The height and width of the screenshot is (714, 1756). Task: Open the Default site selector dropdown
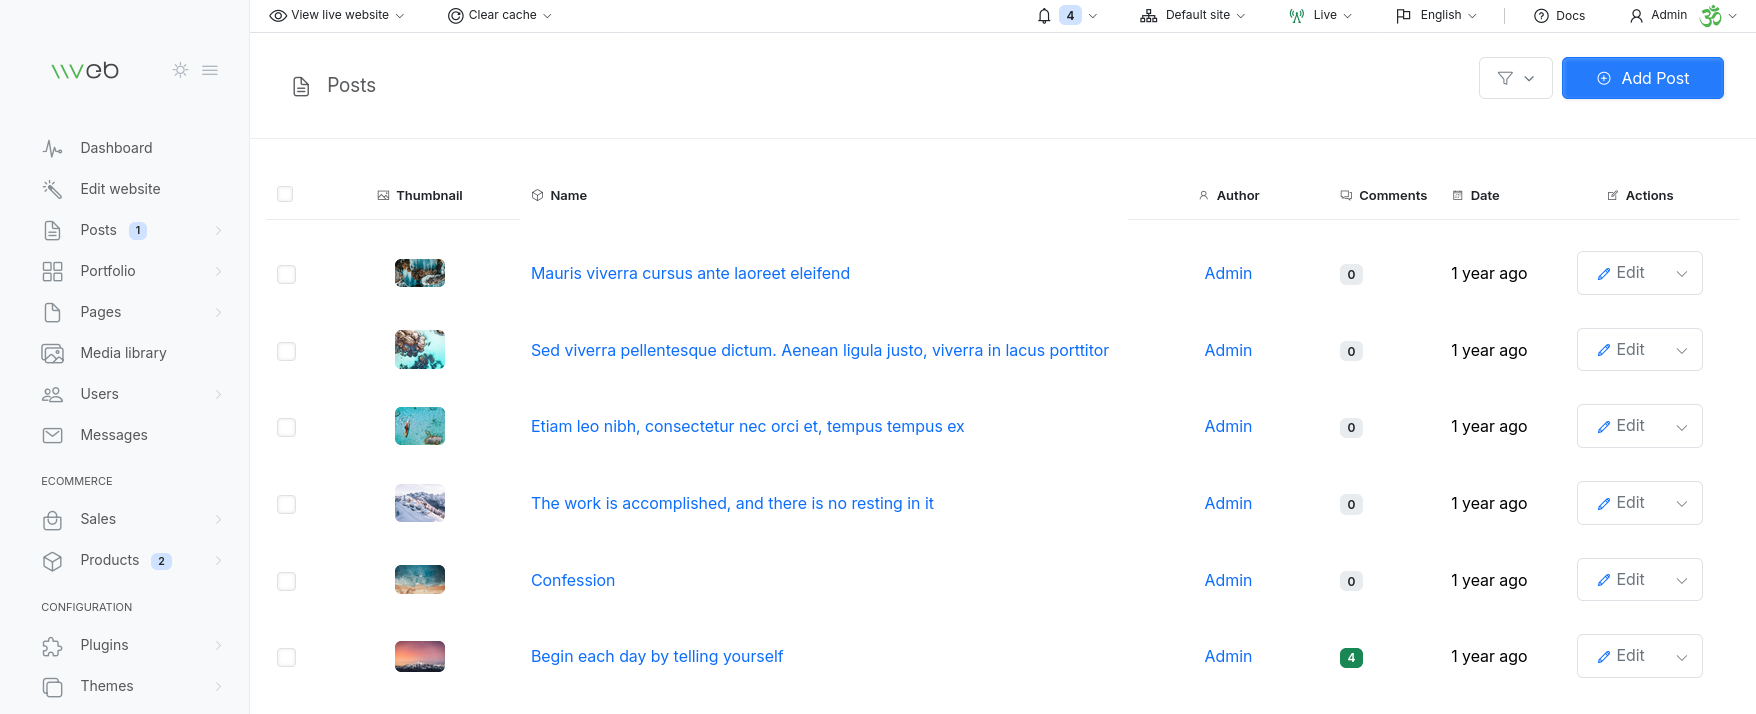[1193, 15]
